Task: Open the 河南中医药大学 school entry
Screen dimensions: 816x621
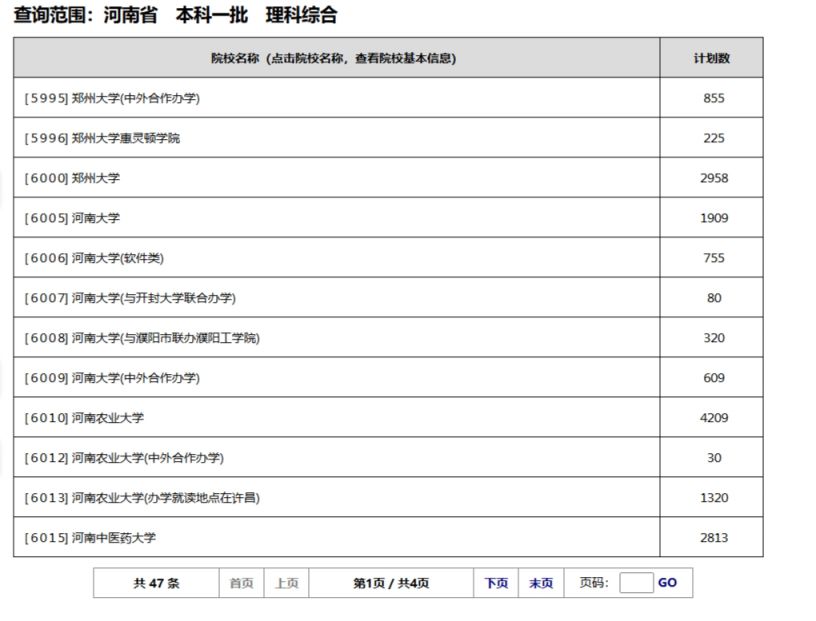Action: tap(90, 537)
